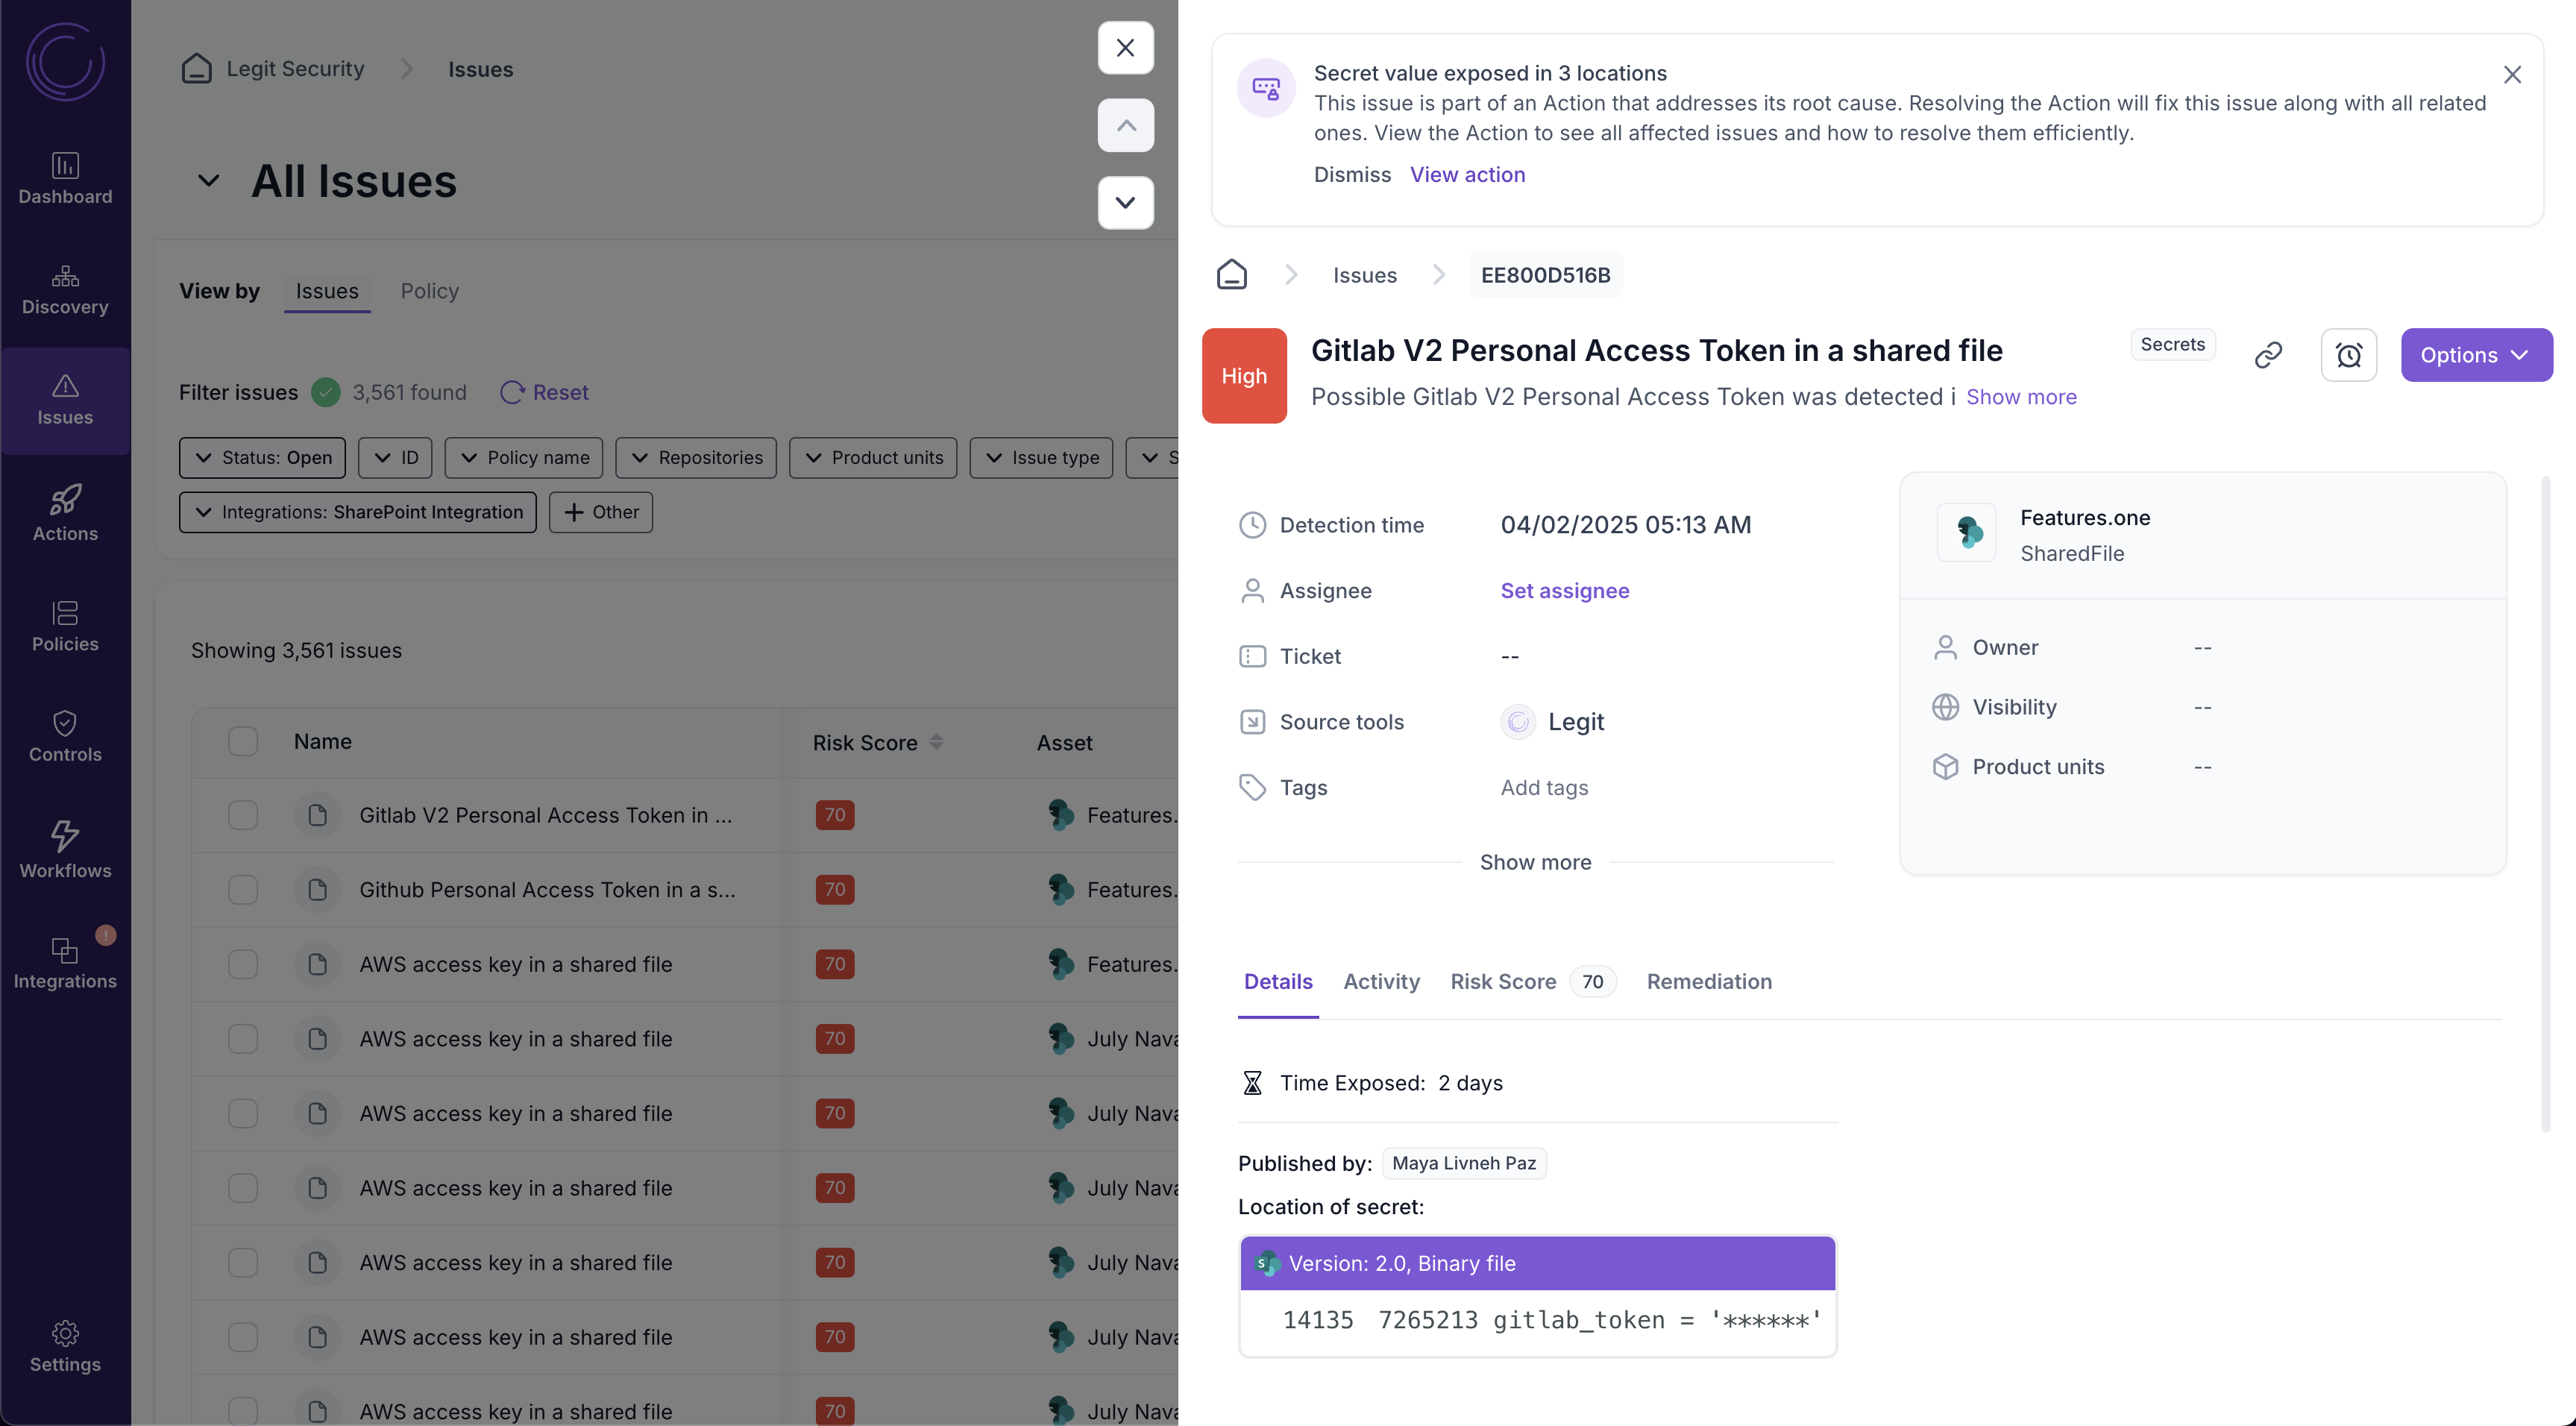Screen dimensions: 2576x1426
Task: Close the secret exposure banner
Action: (x=2512, y=74)
